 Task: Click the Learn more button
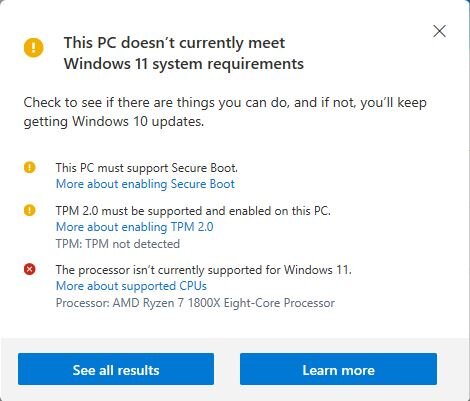coord(338,369)
